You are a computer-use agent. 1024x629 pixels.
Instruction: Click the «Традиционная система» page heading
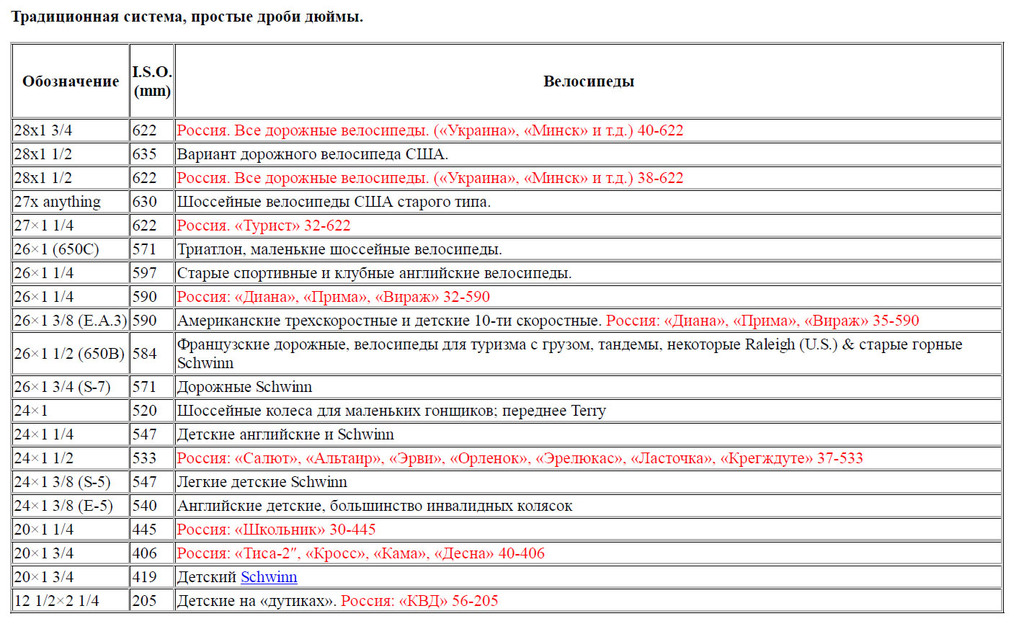pos(186,18)
